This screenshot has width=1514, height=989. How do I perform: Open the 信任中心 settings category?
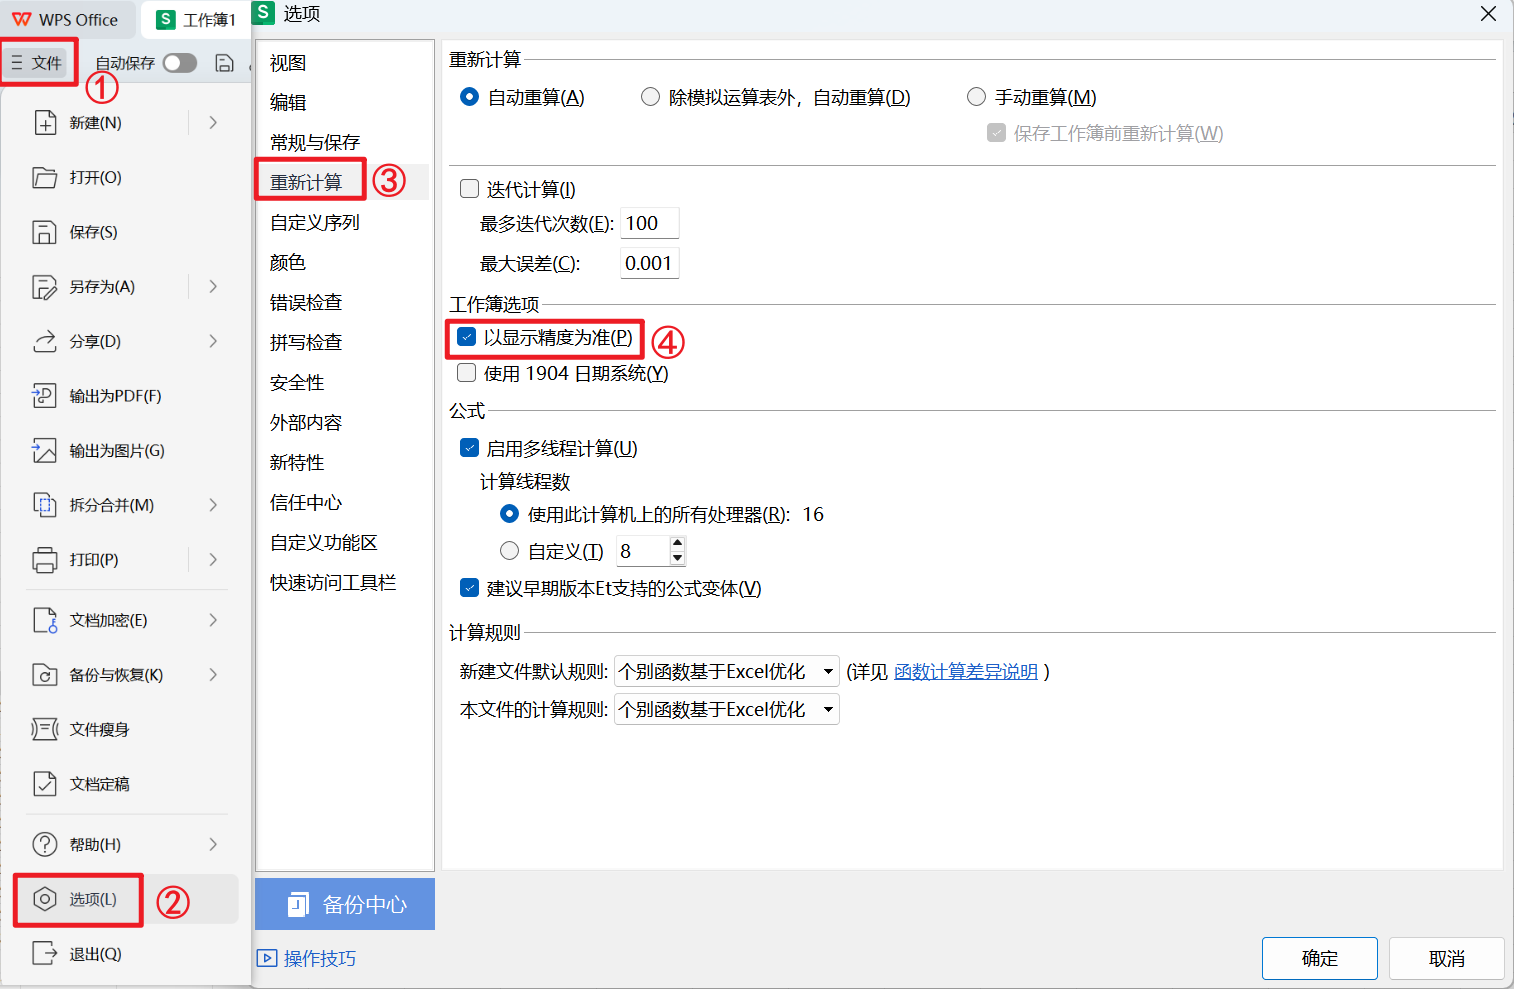coord(306,502)
